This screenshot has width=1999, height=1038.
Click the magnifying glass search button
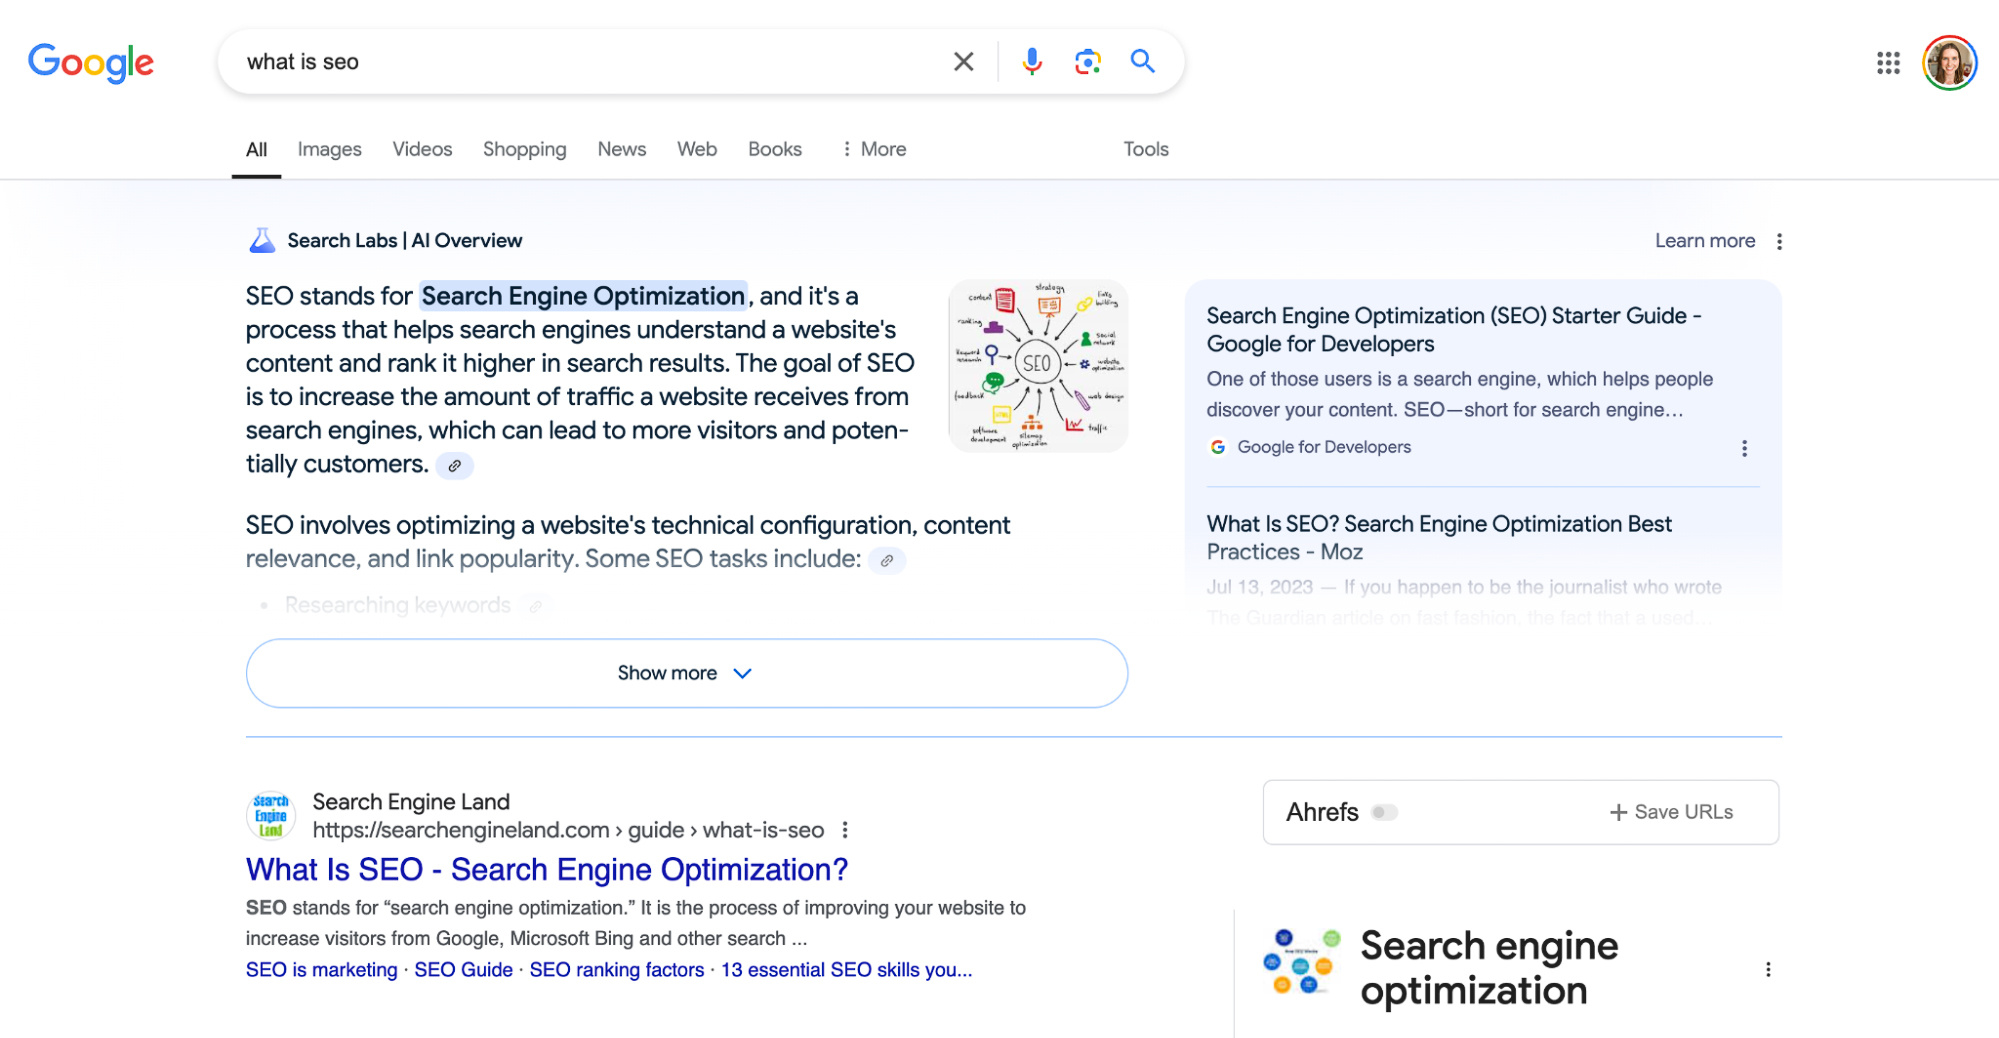1142,61
